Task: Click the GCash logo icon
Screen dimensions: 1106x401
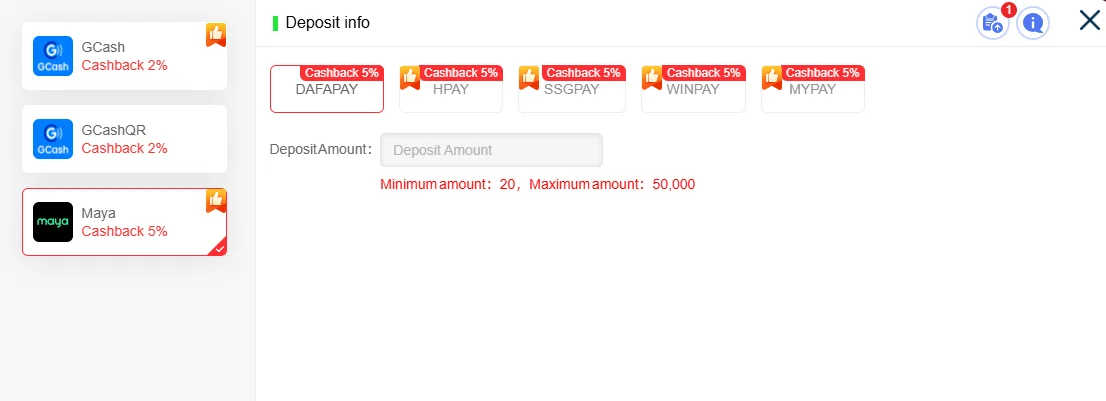Action: (x=53, y=56)
